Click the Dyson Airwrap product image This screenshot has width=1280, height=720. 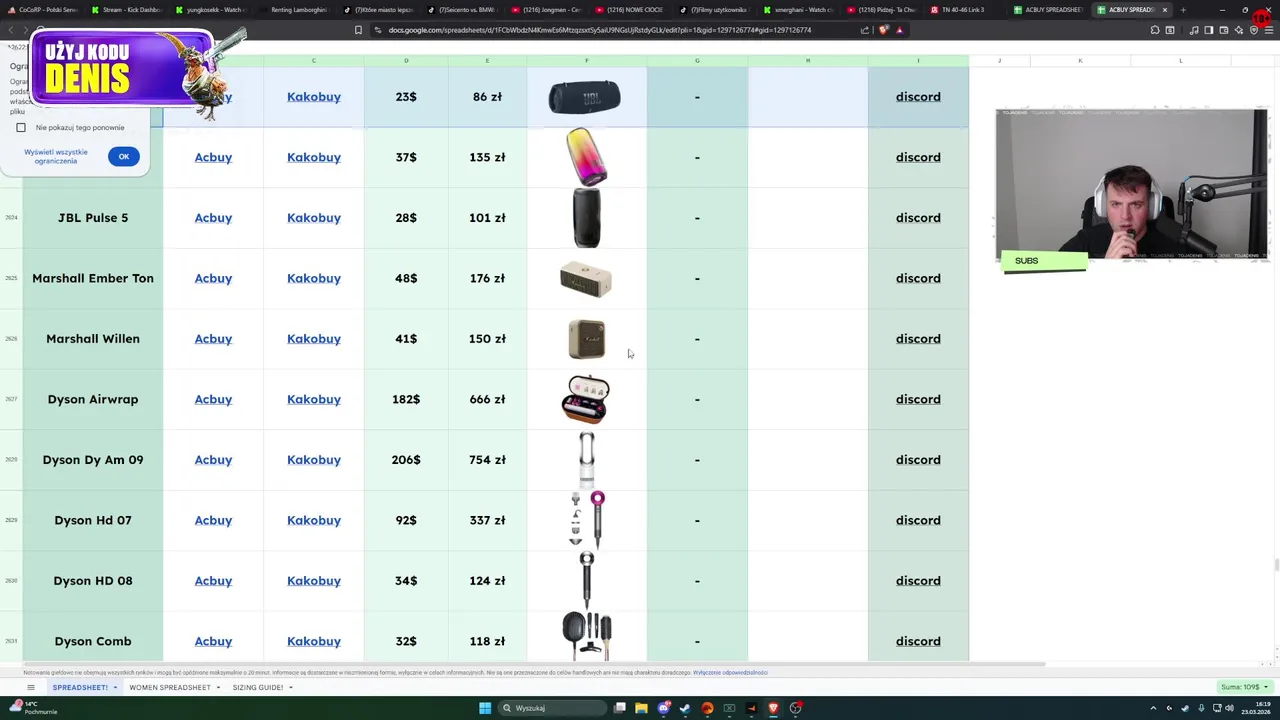(x=586, y=399)
